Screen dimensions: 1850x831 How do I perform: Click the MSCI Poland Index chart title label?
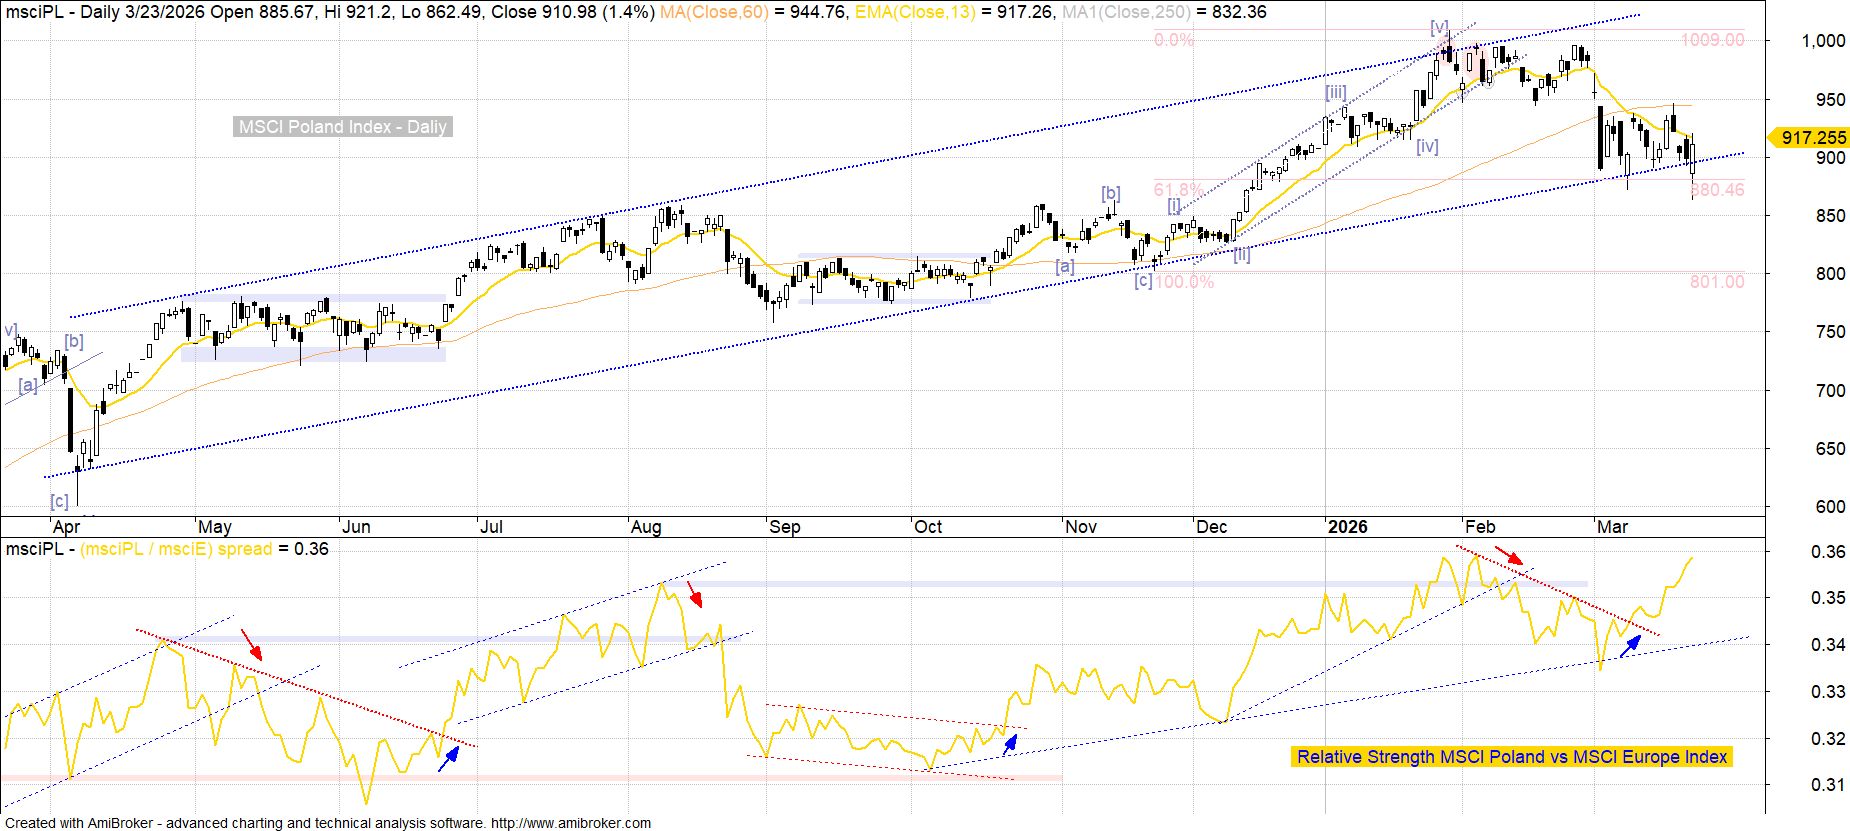pyautogui.click(x=342, y=127)
